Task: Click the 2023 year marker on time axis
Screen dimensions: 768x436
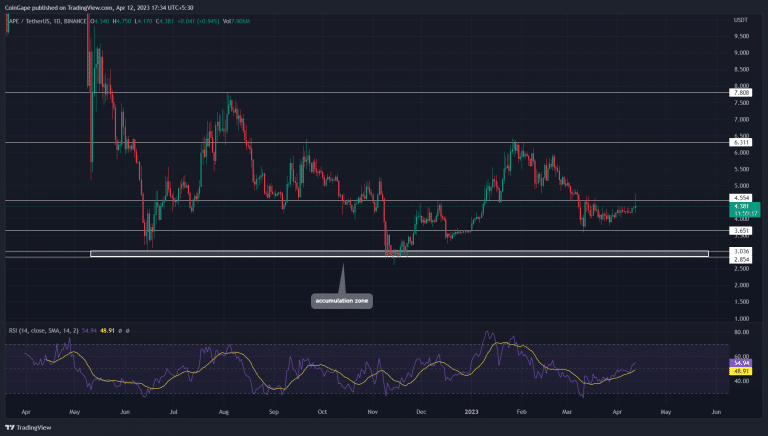Action: pos(470,410)
